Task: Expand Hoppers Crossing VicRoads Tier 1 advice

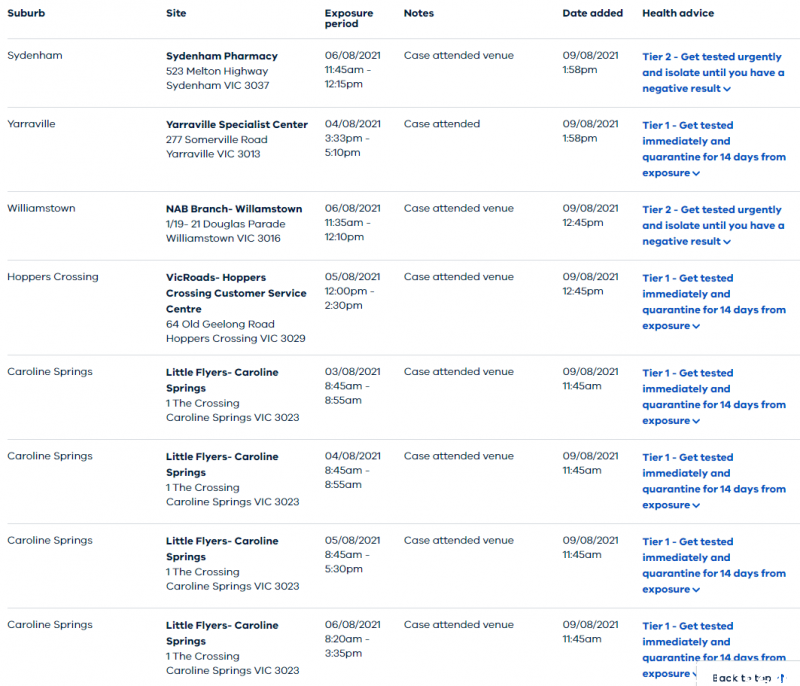Action: pos(696,326)
